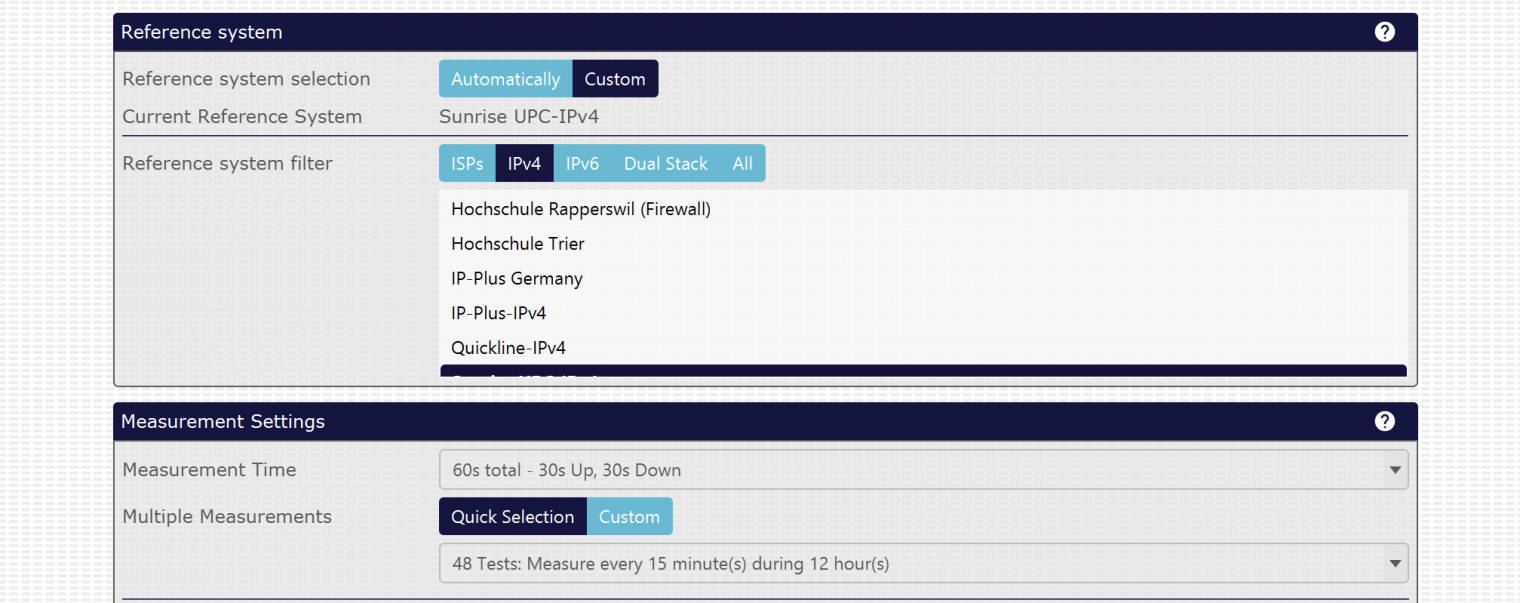
Task: Choose Hochschule Rapperswil (Firewall) from list
Action: tap(581, 209)
